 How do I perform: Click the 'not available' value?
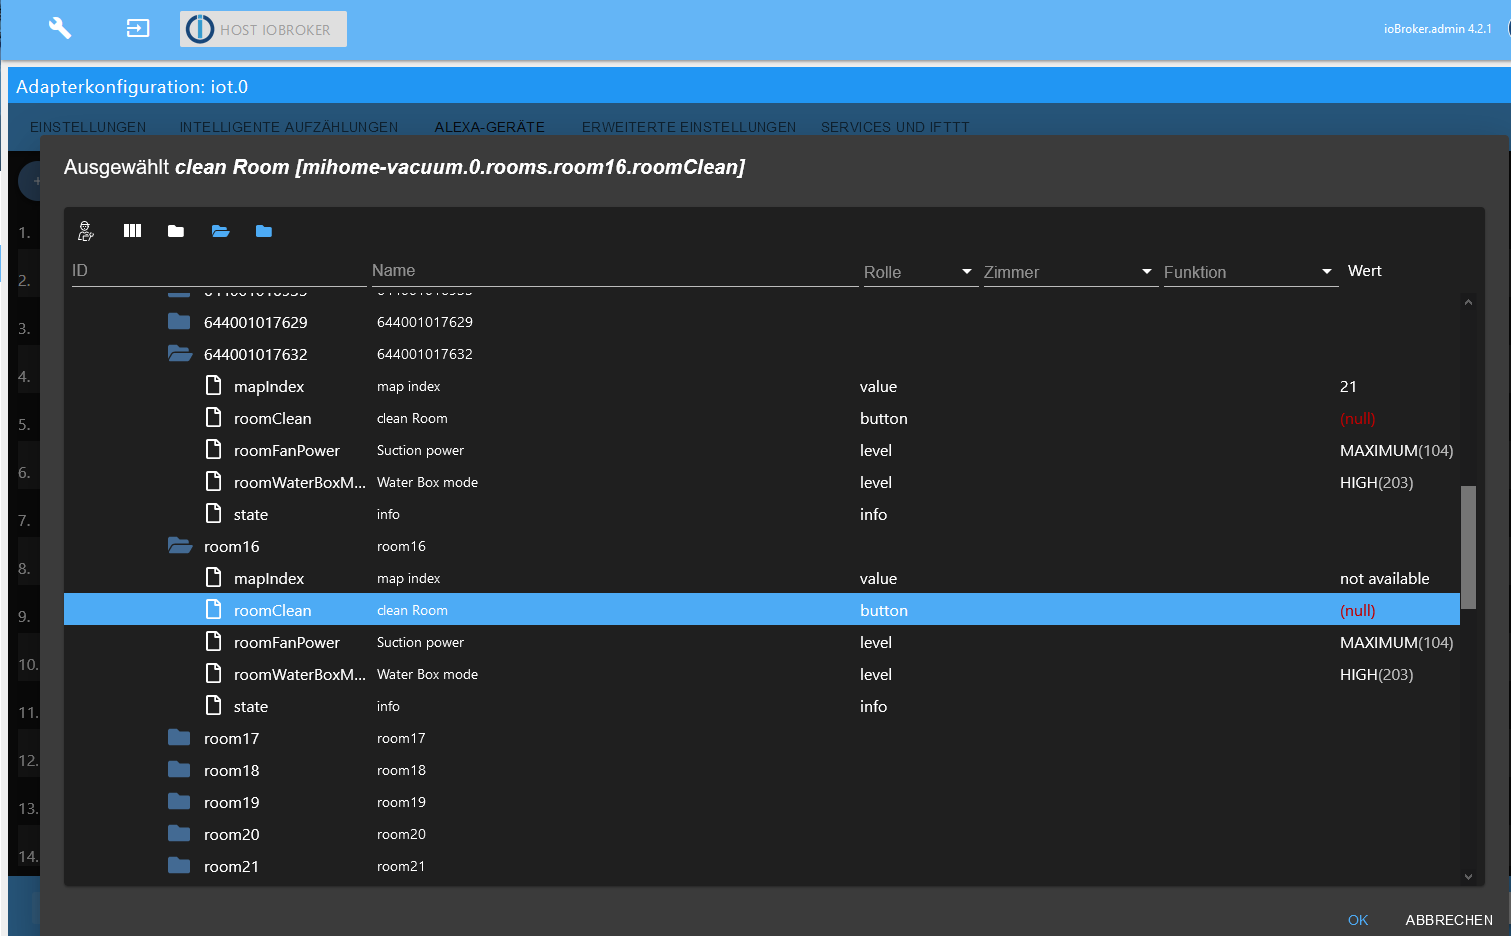click(x=1384, y=578)
